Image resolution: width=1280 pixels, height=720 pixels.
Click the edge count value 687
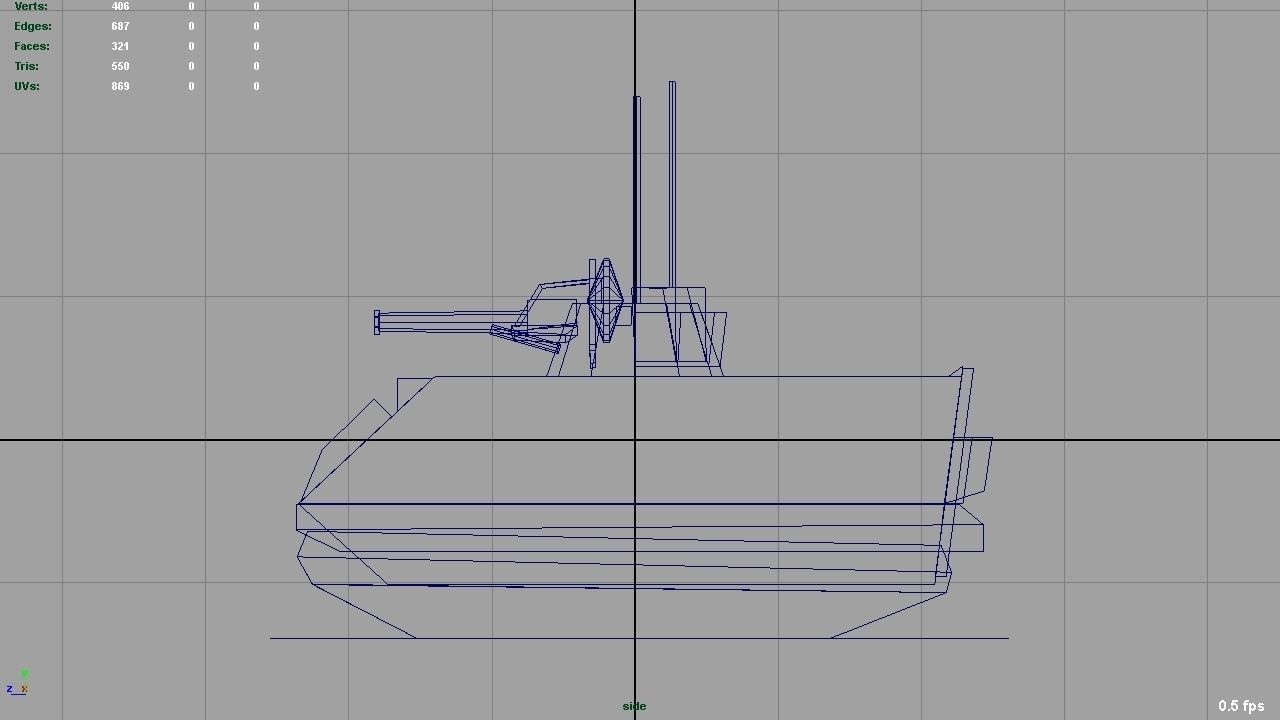pos(120,26)
